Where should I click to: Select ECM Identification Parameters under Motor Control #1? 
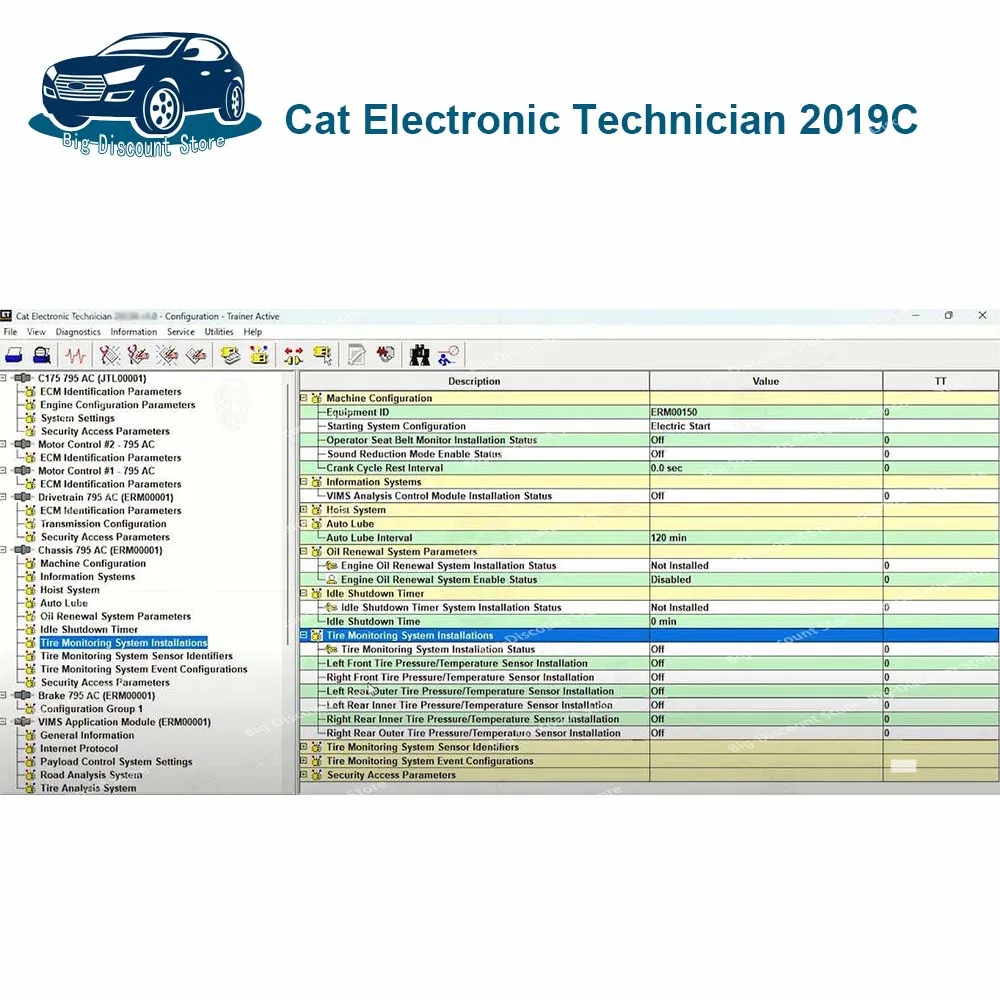click(110, 484)
